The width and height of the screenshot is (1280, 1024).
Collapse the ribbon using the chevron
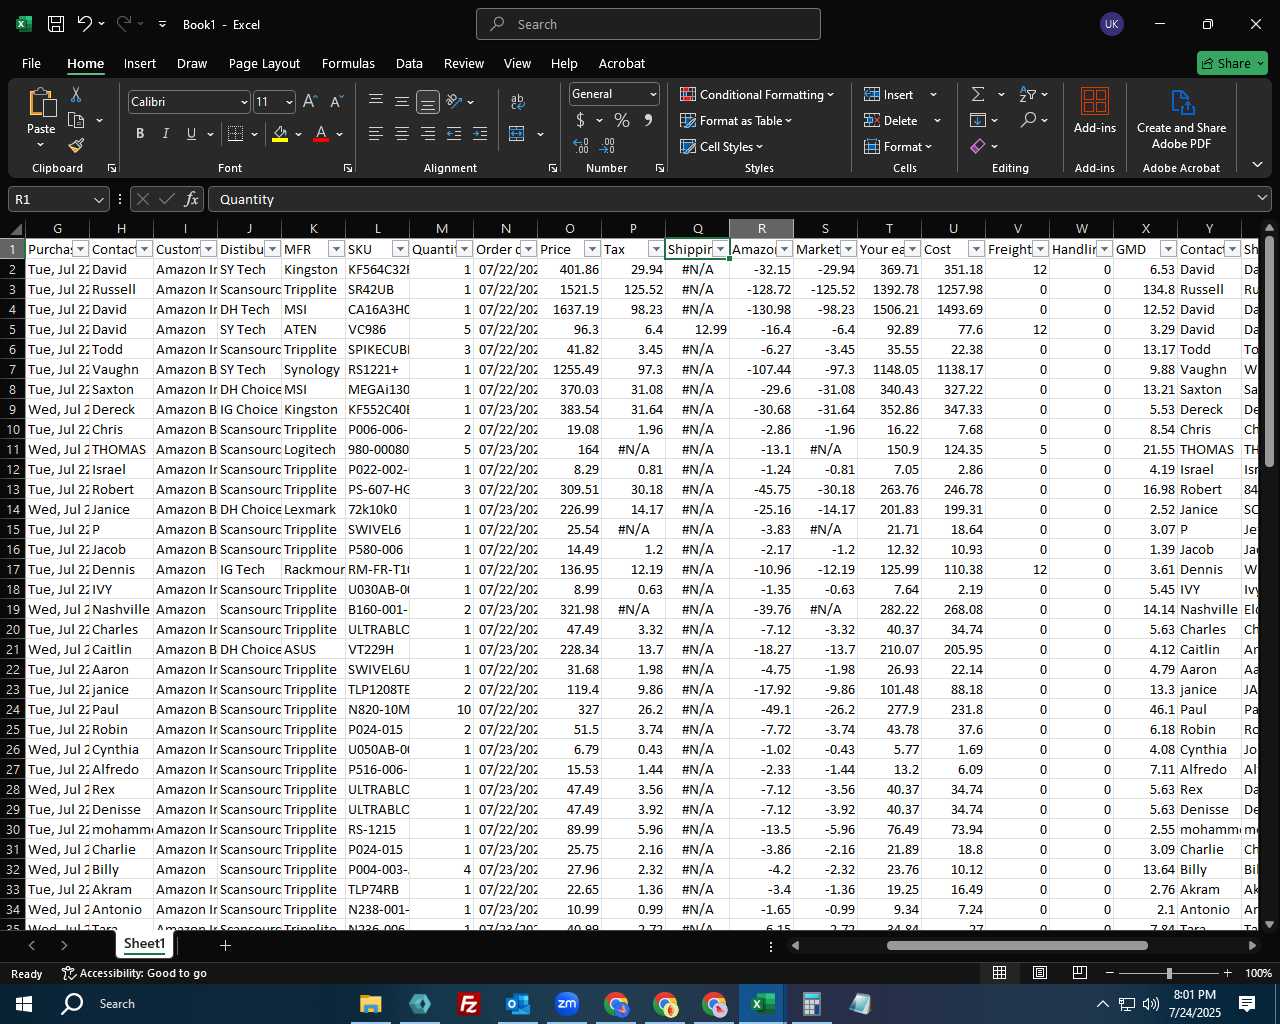pos(1257,165)
